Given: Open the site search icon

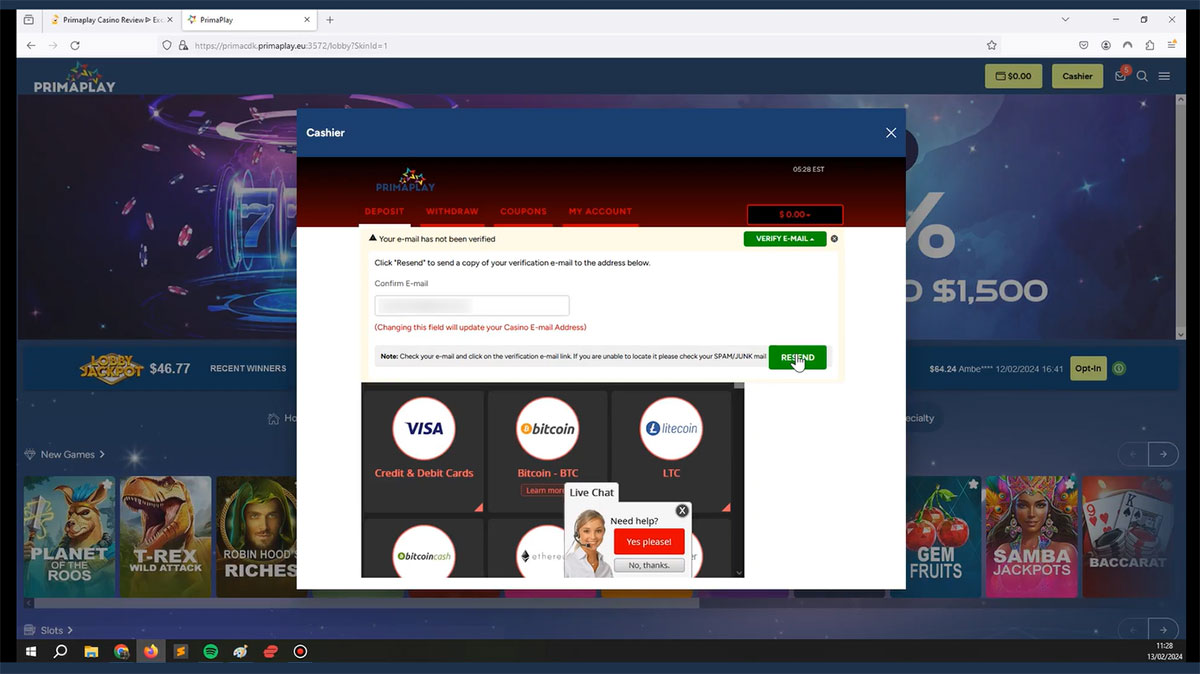Looking at the screenshot, I should point(1142,76).
